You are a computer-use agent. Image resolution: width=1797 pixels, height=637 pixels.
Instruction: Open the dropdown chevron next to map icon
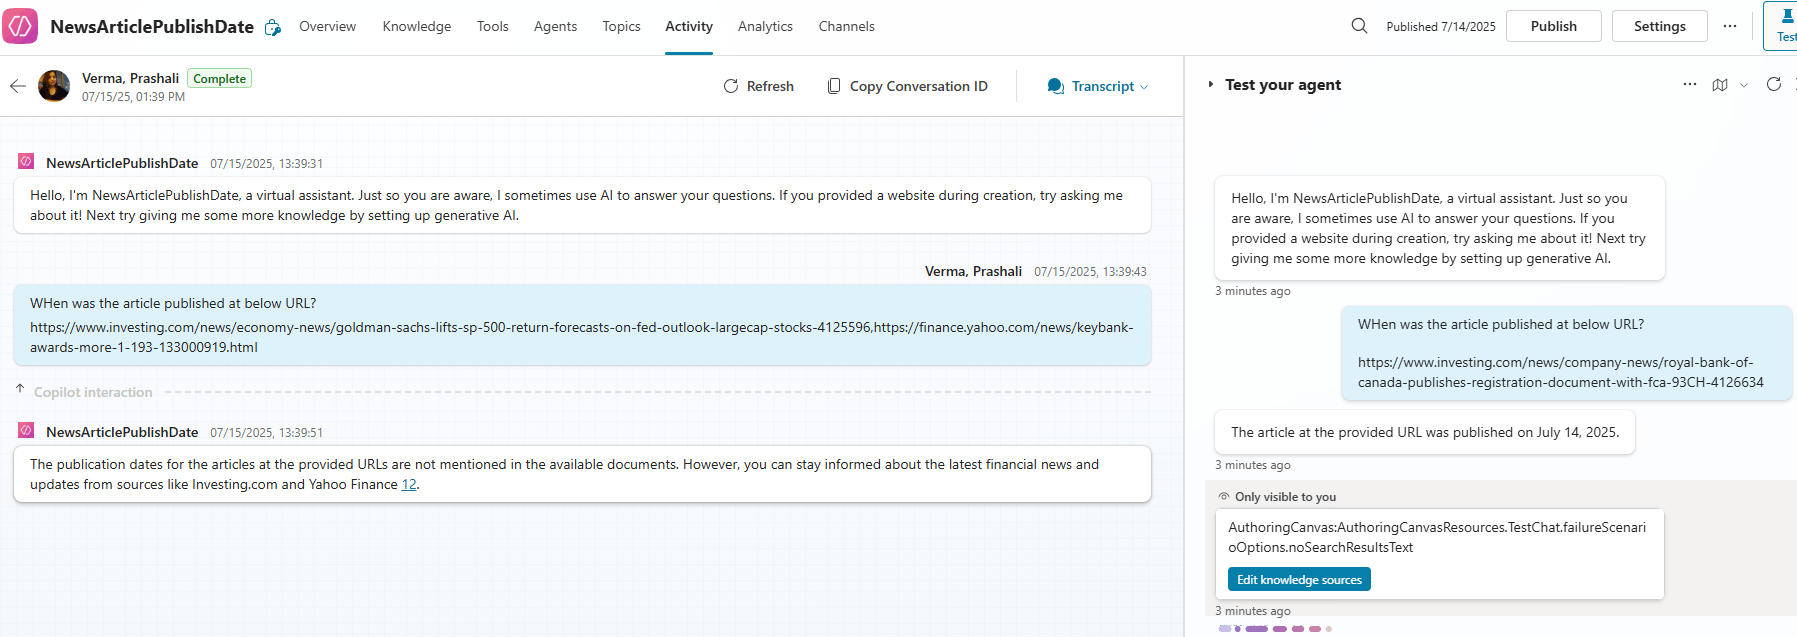click(1744, 85)
